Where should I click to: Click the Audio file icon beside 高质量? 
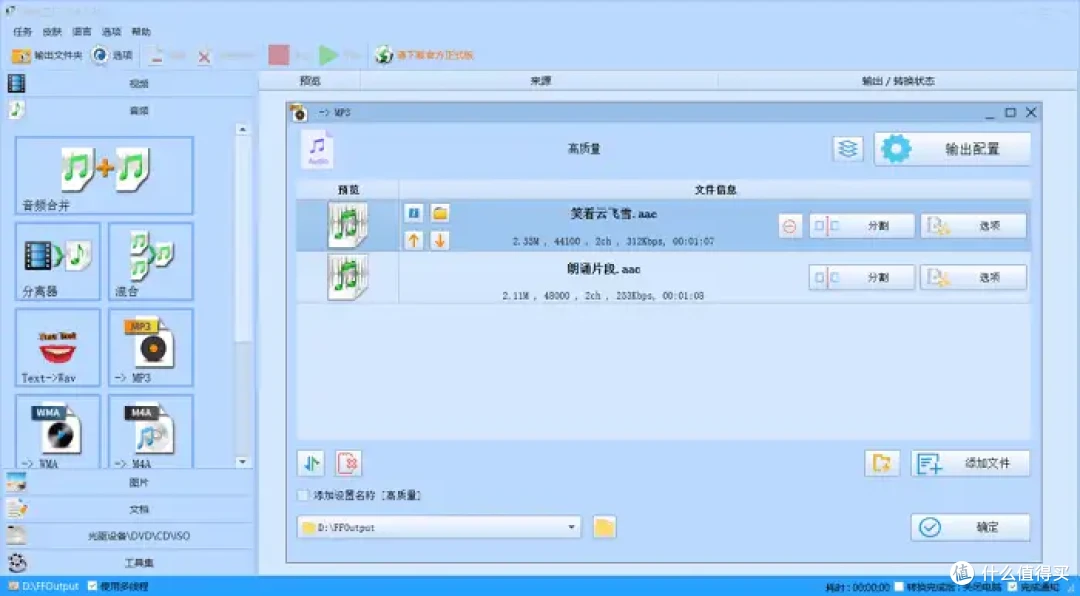(318, 149)
